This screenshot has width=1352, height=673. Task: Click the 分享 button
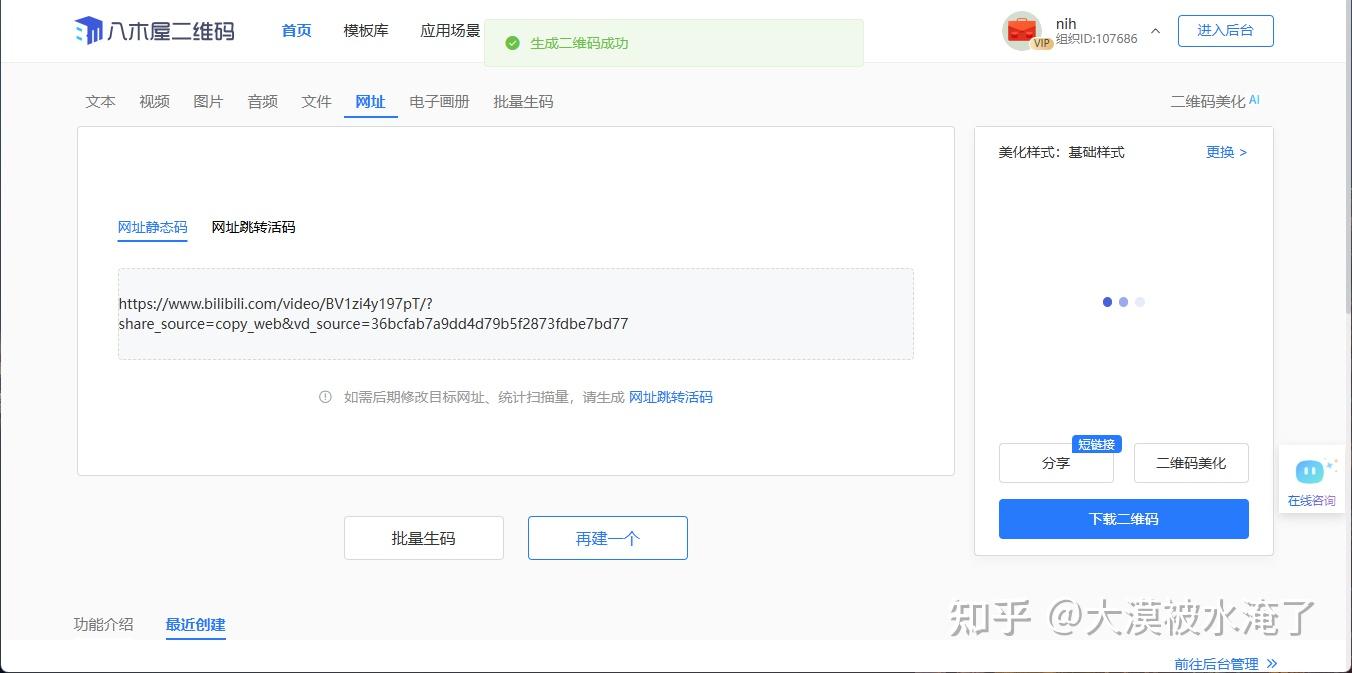(1056, 464)
